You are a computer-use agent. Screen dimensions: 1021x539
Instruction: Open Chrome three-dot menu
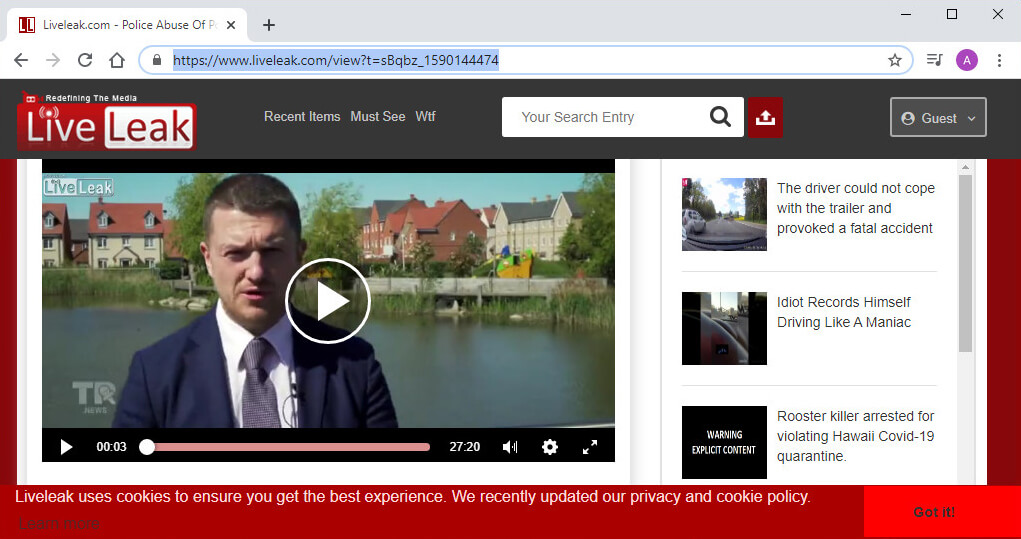[x=999, y=60]
